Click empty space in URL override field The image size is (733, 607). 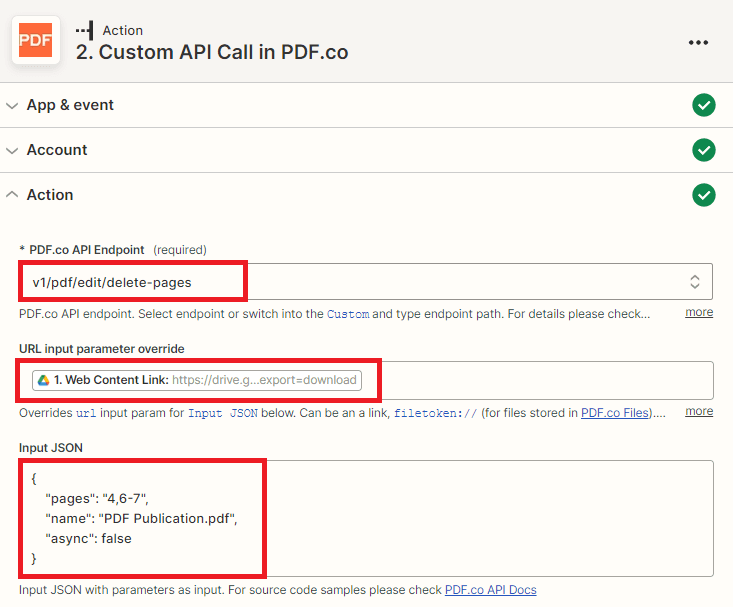click(x=530, y=380)
